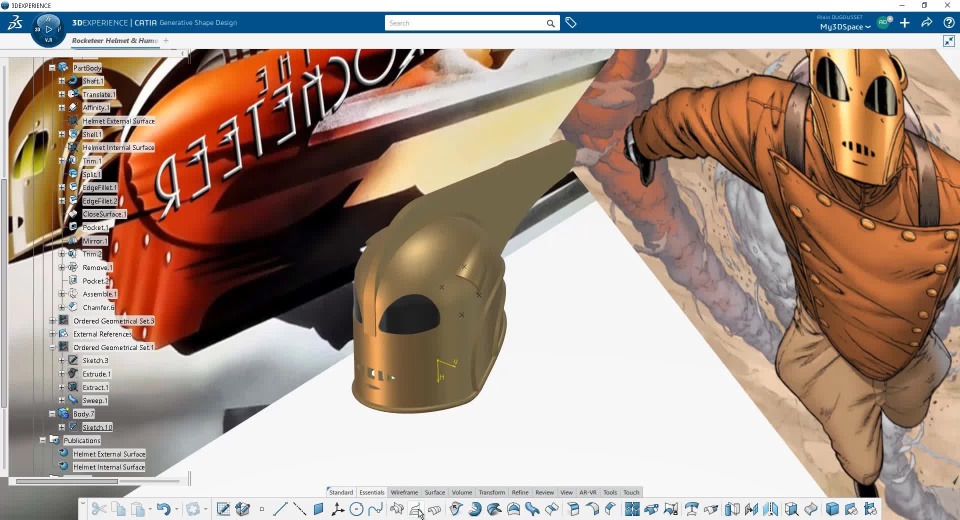Select the External References node
Screen dimensions: 960x520
coord(102,334)
